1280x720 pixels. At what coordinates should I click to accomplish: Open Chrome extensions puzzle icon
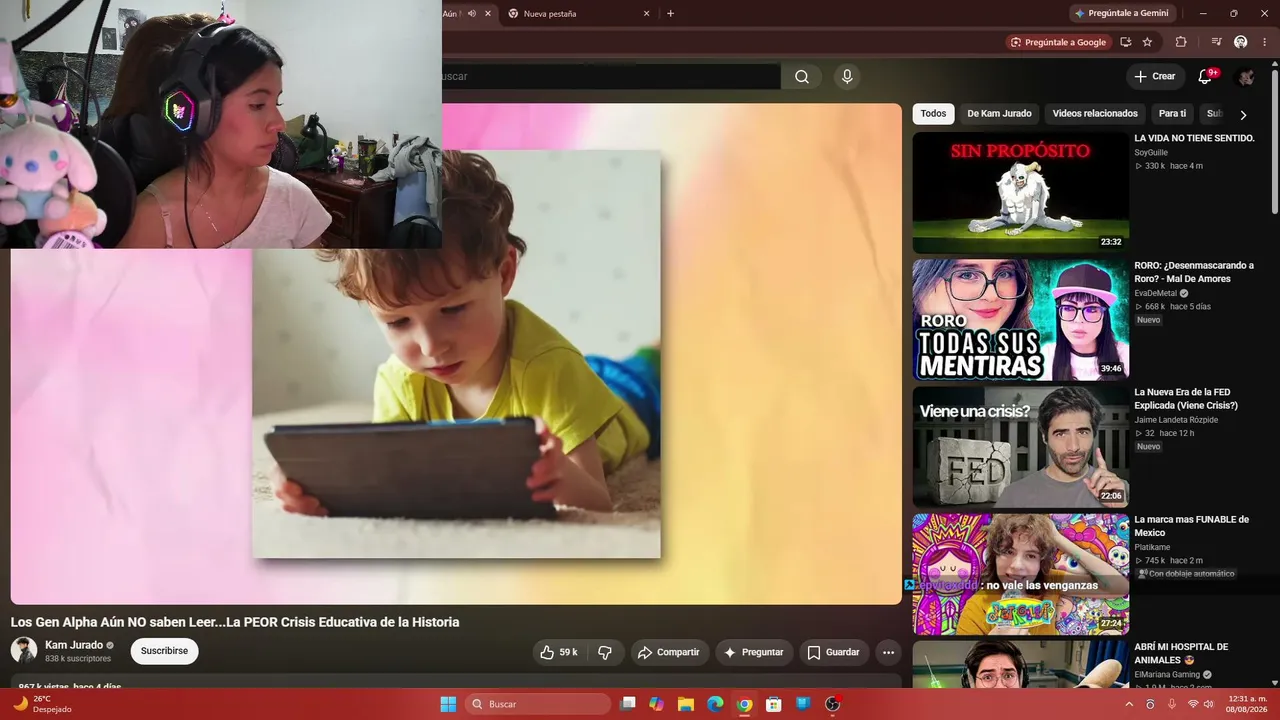click(x=1181, y=42)
